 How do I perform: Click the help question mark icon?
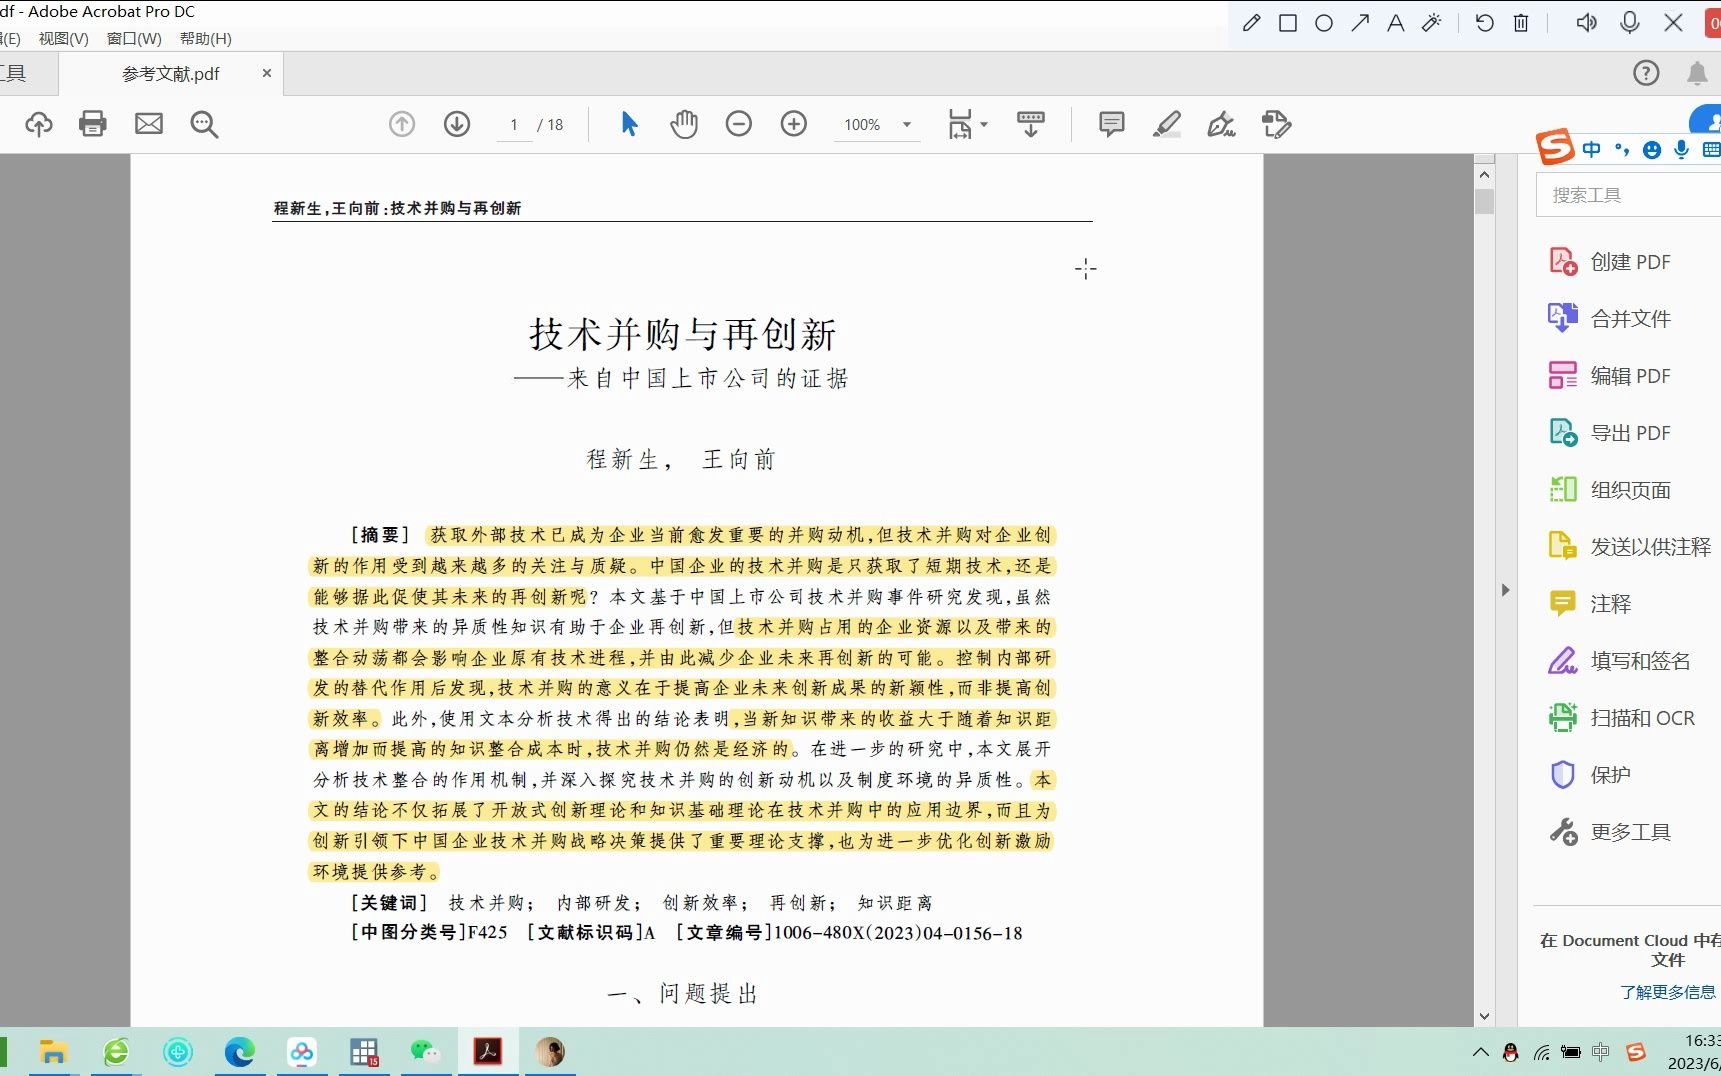click(1646, 73)
